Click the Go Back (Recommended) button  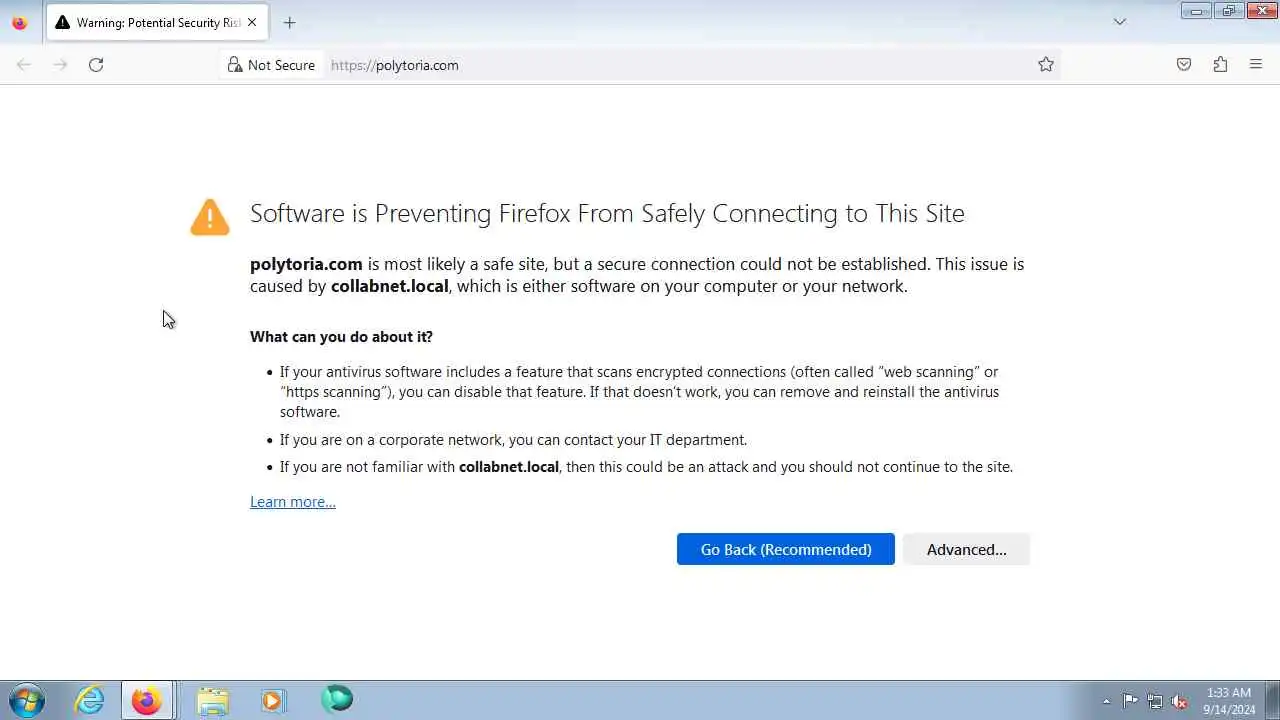click(x=786, y=549)
